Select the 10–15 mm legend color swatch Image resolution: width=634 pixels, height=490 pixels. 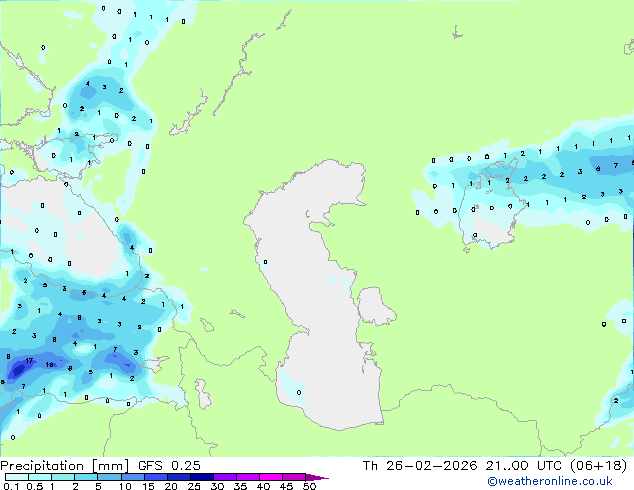133,477
